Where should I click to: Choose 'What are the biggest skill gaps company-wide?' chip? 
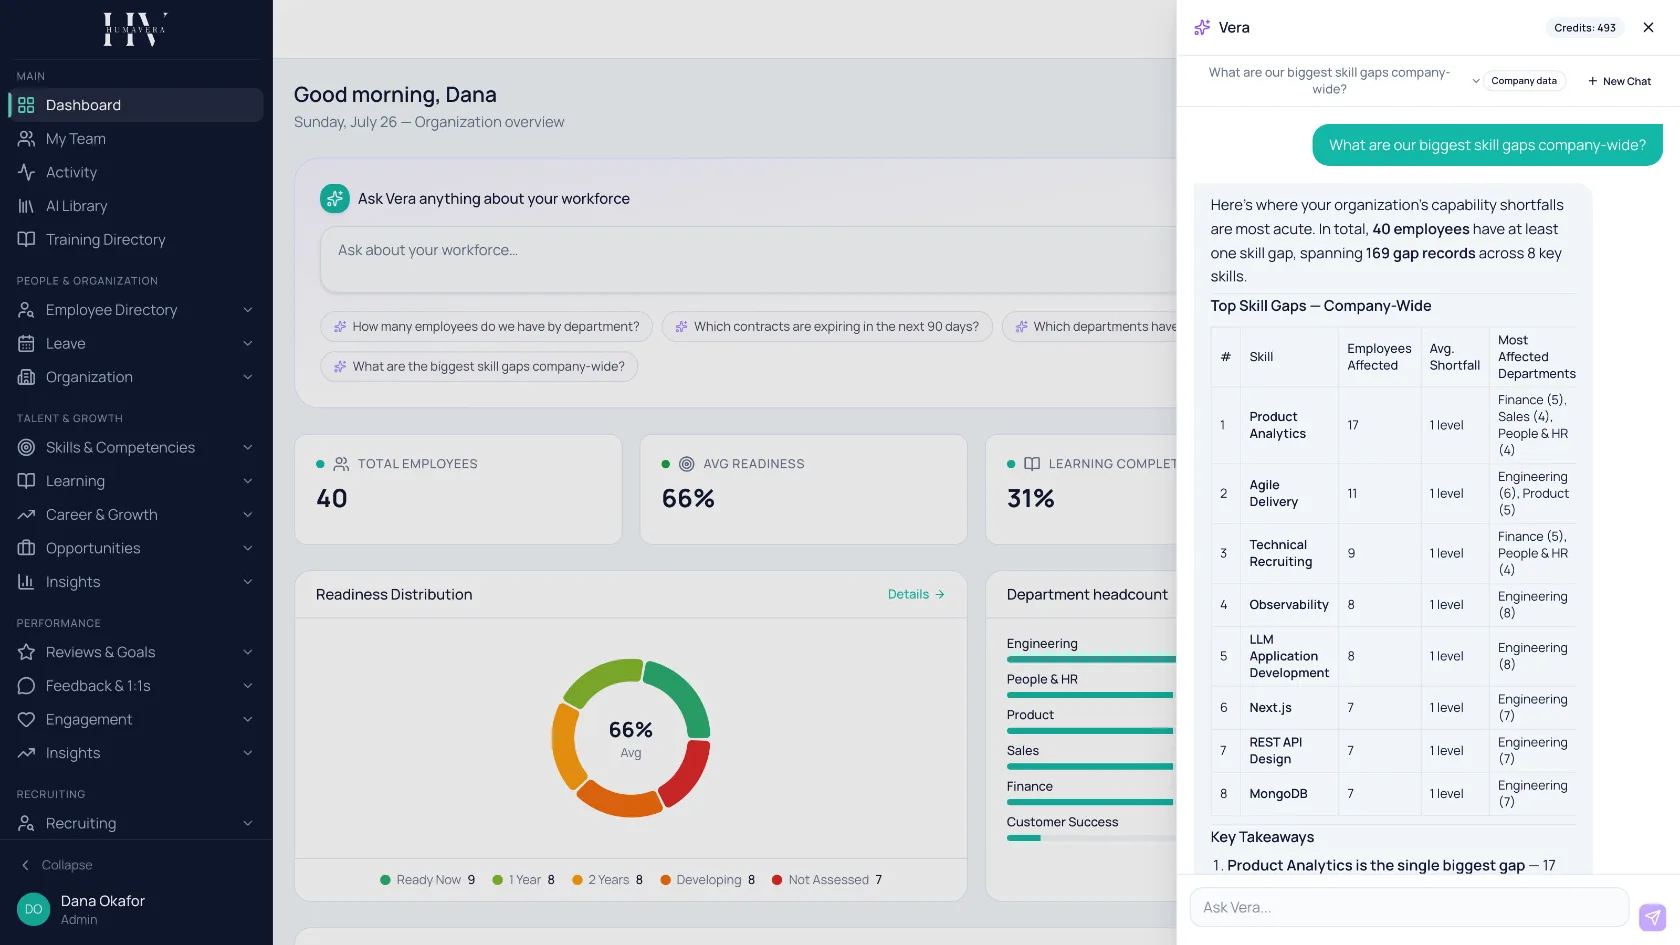(479, 367)
